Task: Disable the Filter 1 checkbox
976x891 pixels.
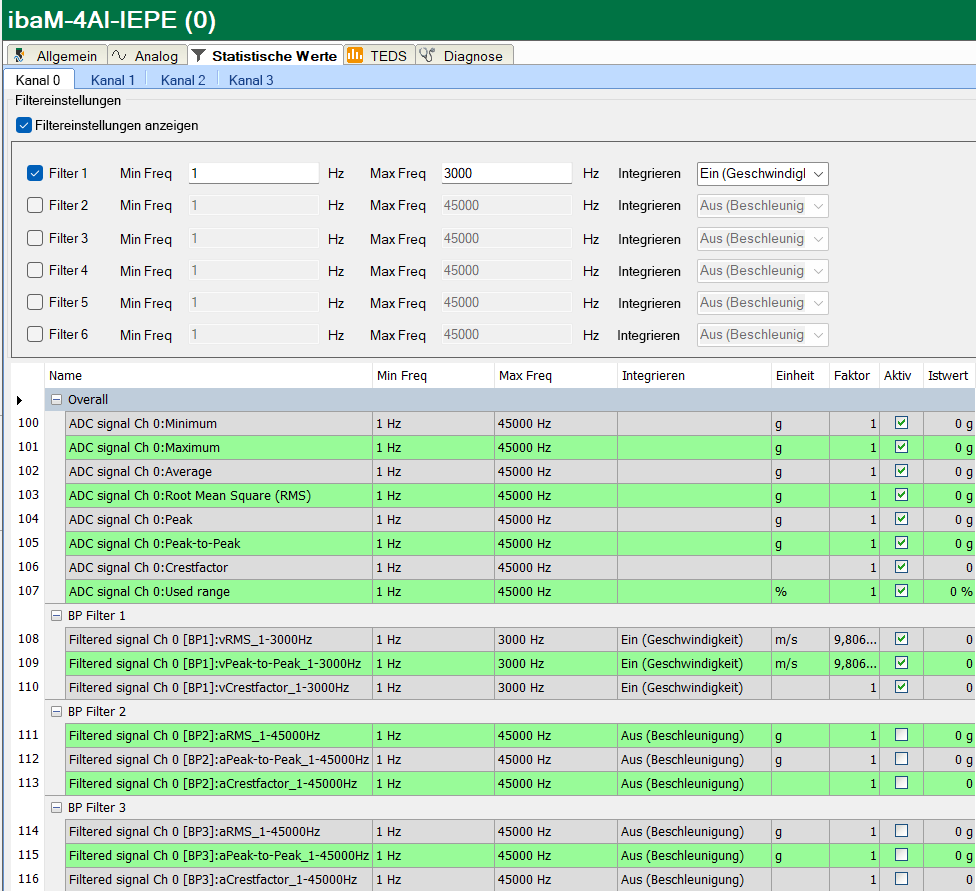Action: pyautogui.click(x=35, y=174)
